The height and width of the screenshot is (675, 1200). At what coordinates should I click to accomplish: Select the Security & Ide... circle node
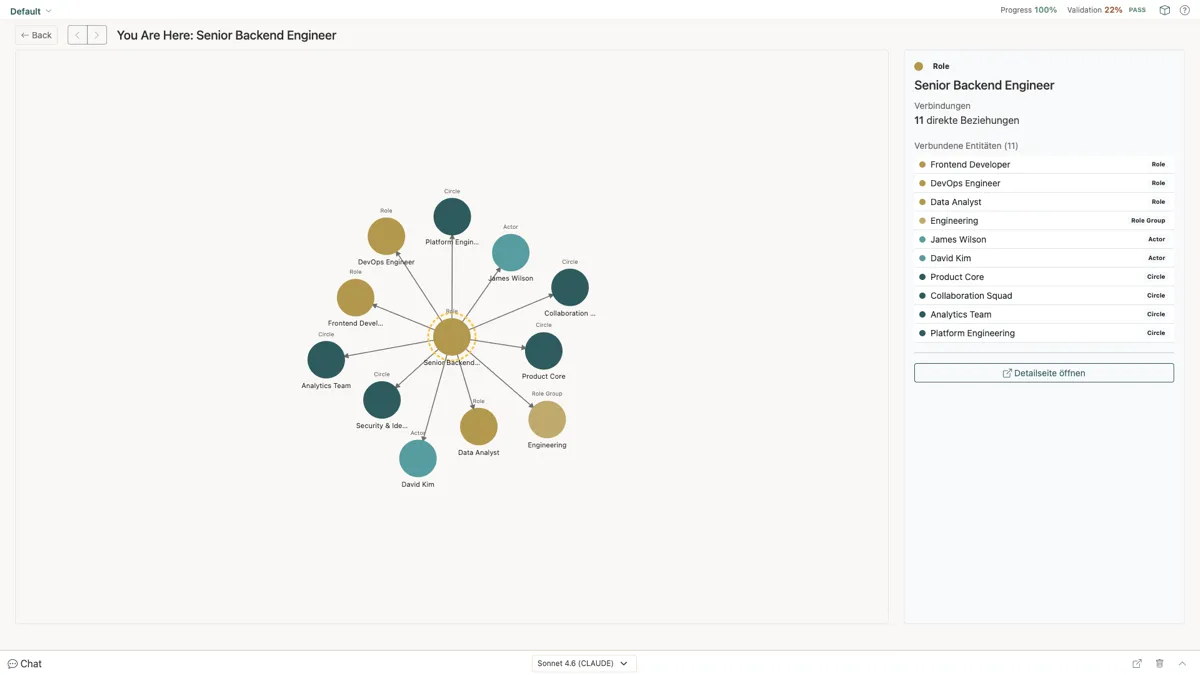coord(382,400)
